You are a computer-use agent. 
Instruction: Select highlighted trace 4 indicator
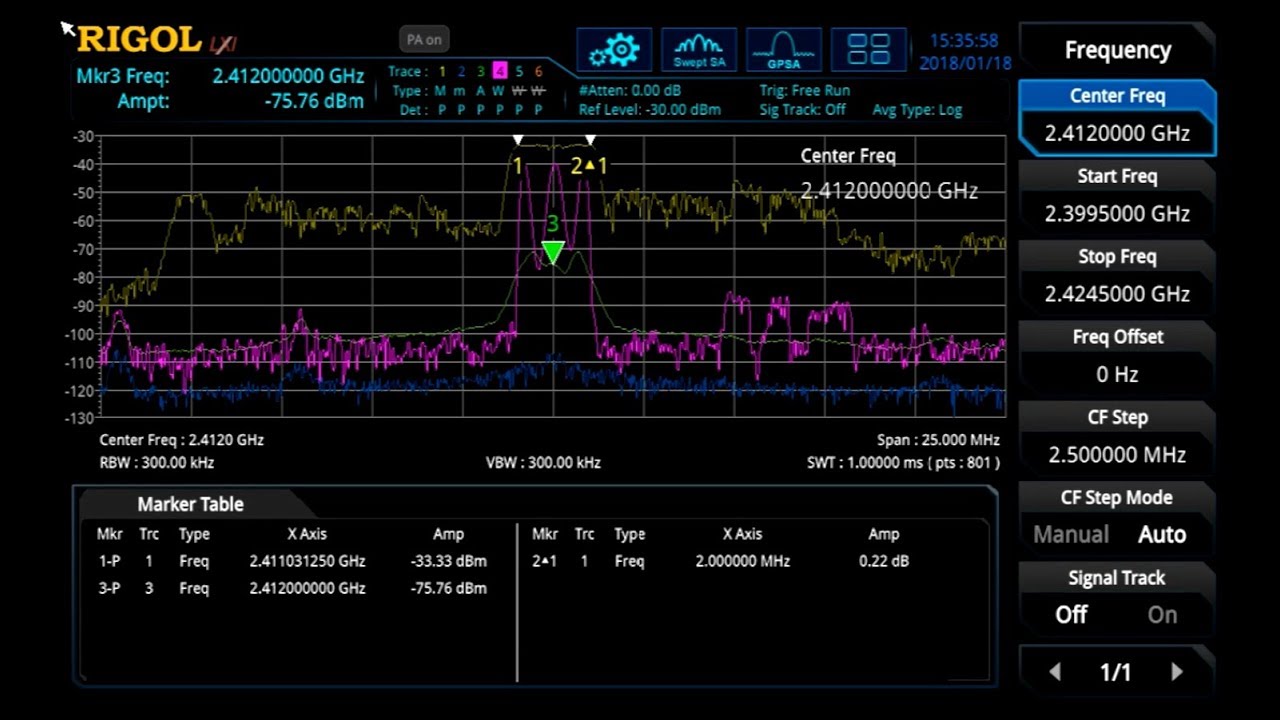(500, 71)
